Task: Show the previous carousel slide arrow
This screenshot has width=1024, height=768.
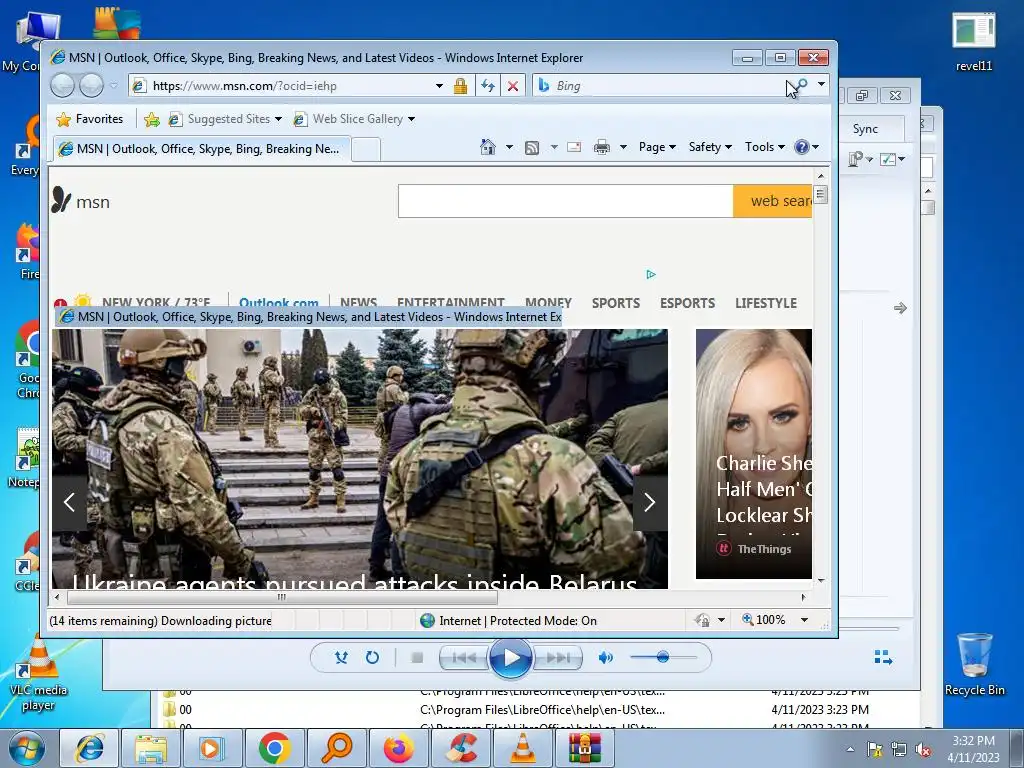Action: click(69, 502)
